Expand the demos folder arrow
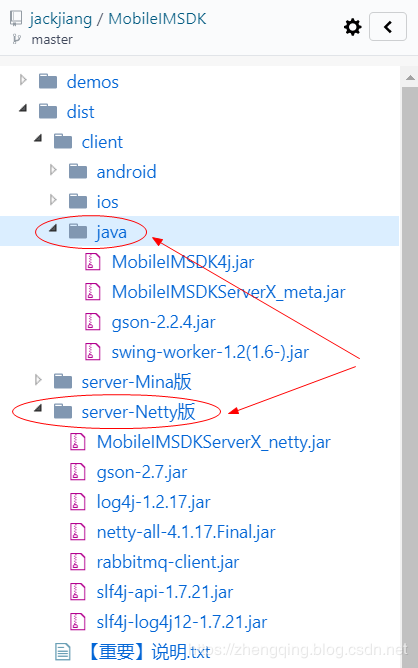The image size is (418, 668). coord(23,80)
